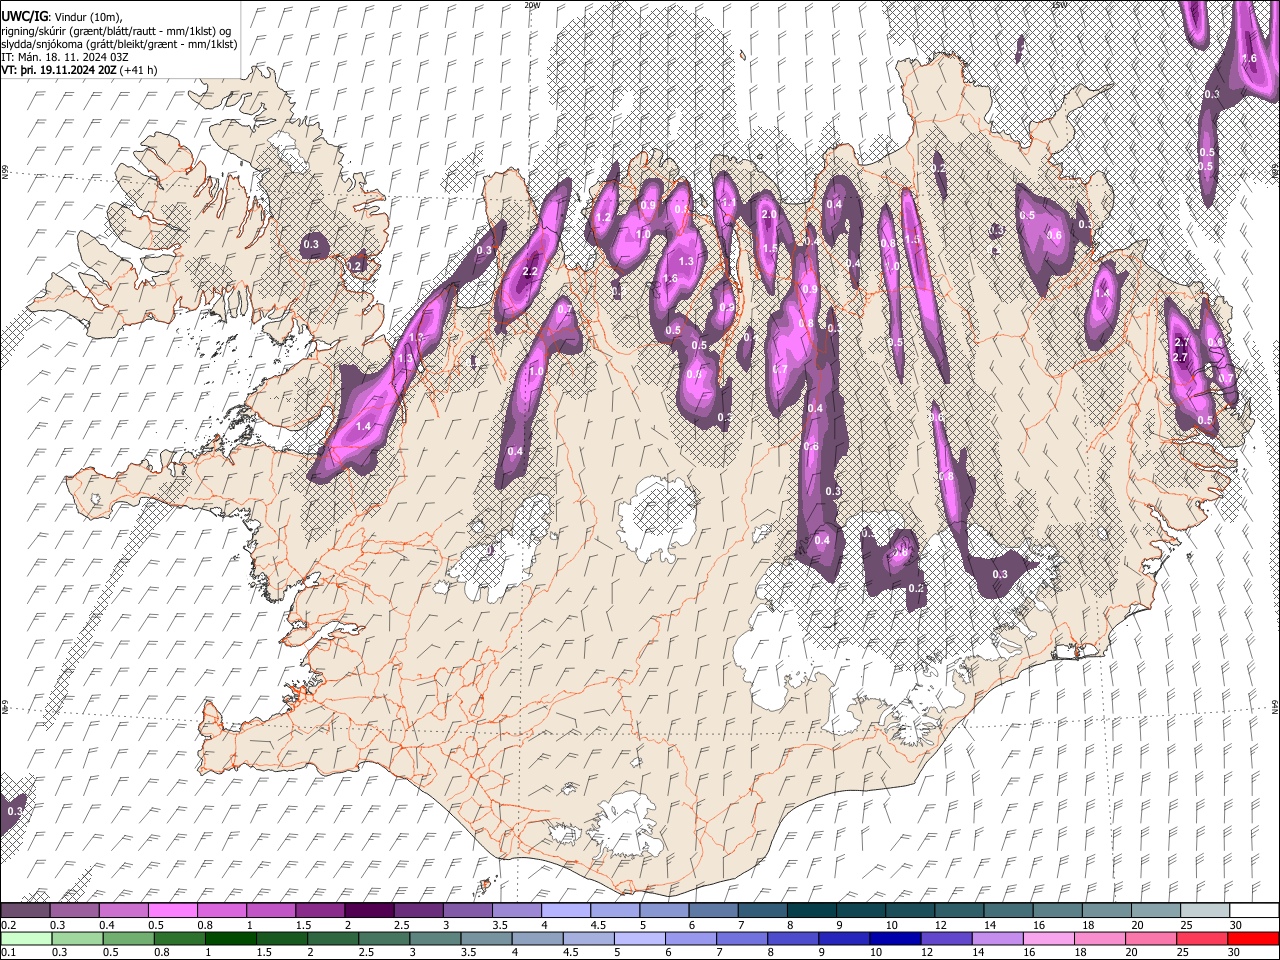Select the bright red 30 swatch in rain legend
Screen dimensions: 1280x960
(1252, 938)
